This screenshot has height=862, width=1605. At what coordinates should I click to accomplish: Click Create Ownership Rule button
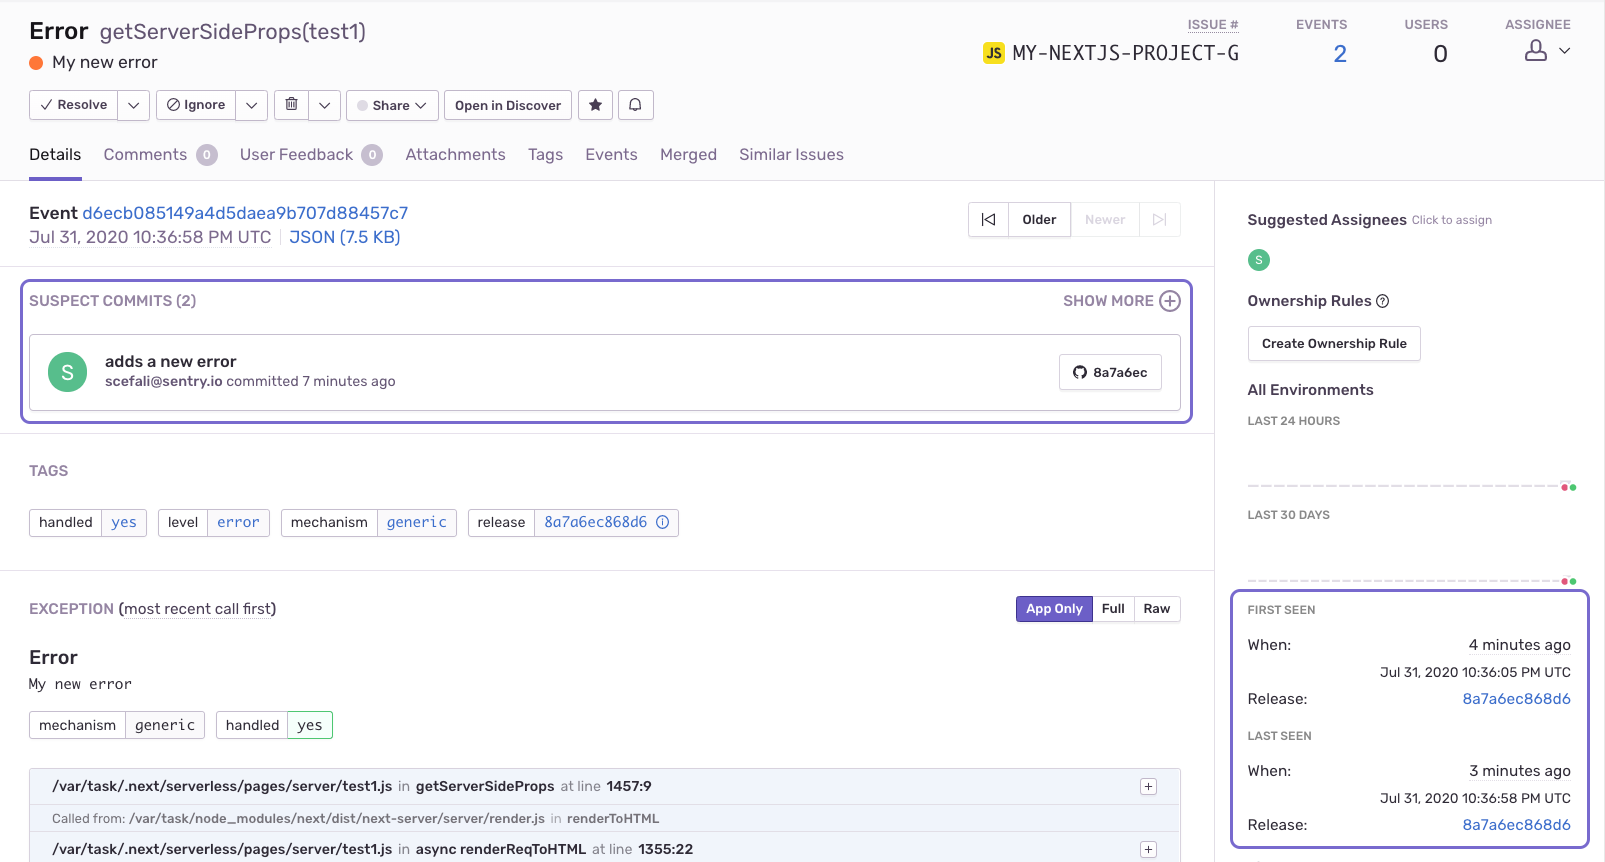tap(1334, 344)
